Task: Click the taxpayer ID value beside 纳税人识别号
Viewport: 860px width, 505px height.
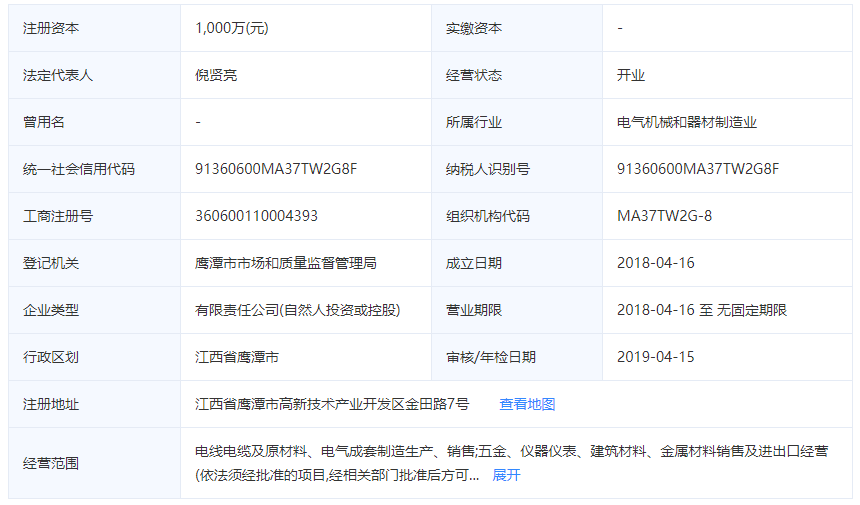Action: pos(698,169)
